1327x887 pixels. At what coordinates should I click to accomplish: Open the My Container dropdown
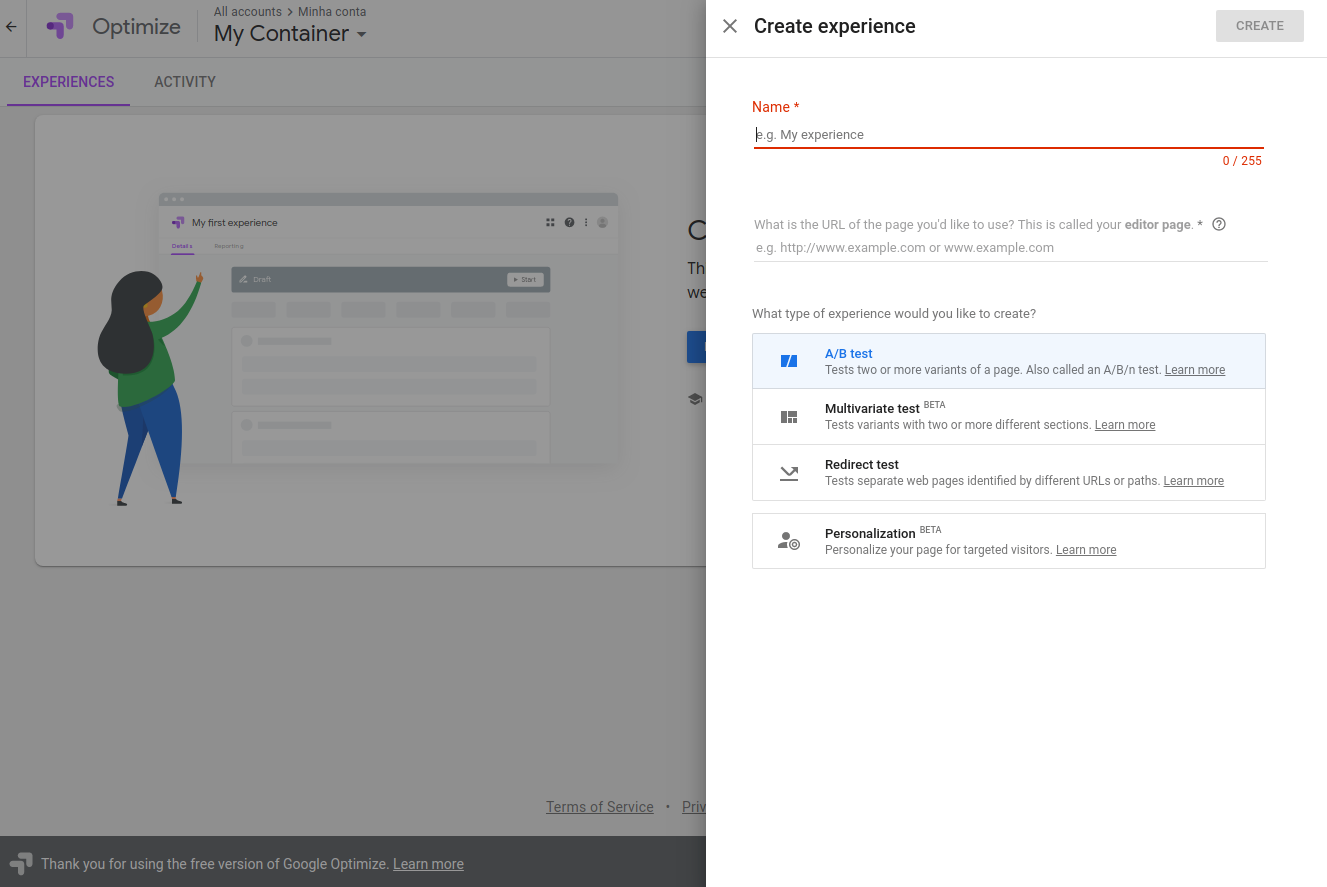290,34
